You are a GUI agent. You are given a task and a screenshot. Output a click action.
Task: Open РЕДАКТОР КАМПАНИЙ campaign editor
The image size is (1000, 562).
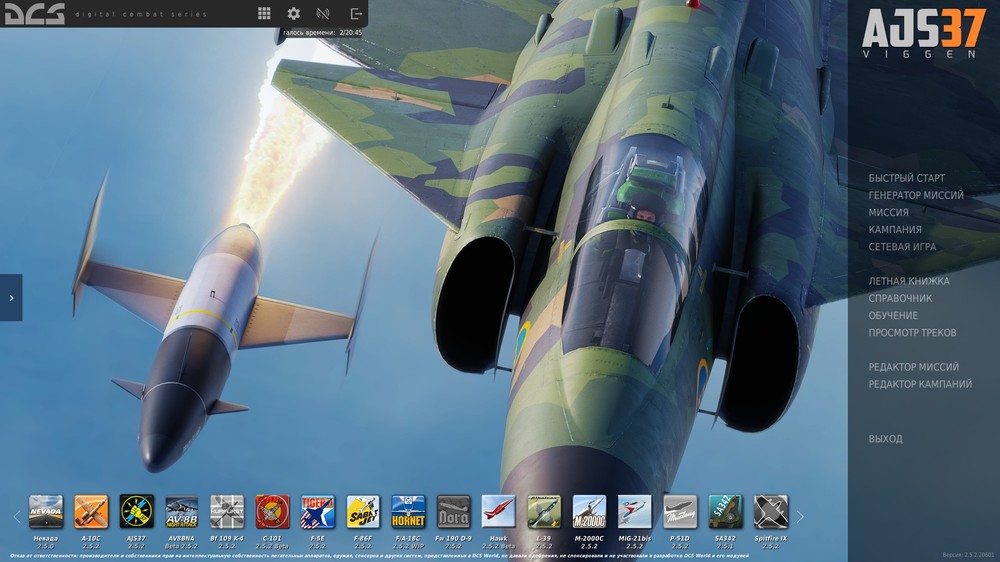coord(920,384)
